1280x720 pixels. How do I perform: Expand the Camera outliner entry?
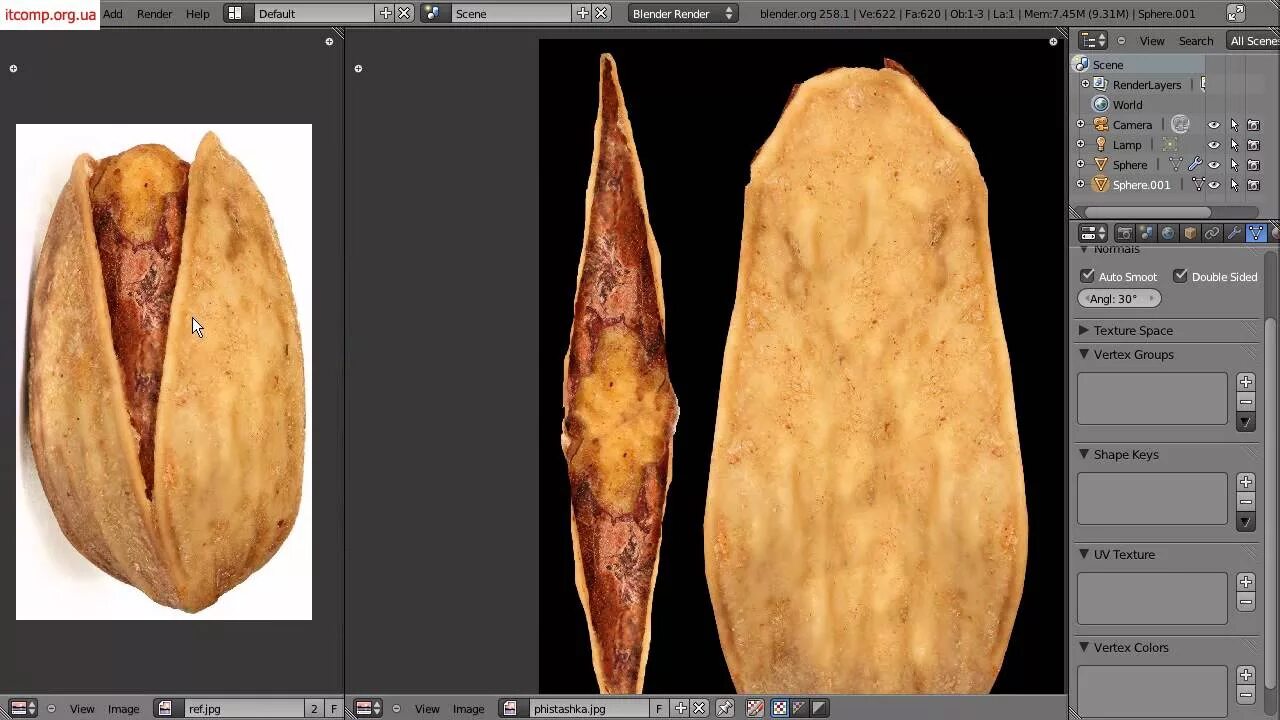(x=1080, y=124)
